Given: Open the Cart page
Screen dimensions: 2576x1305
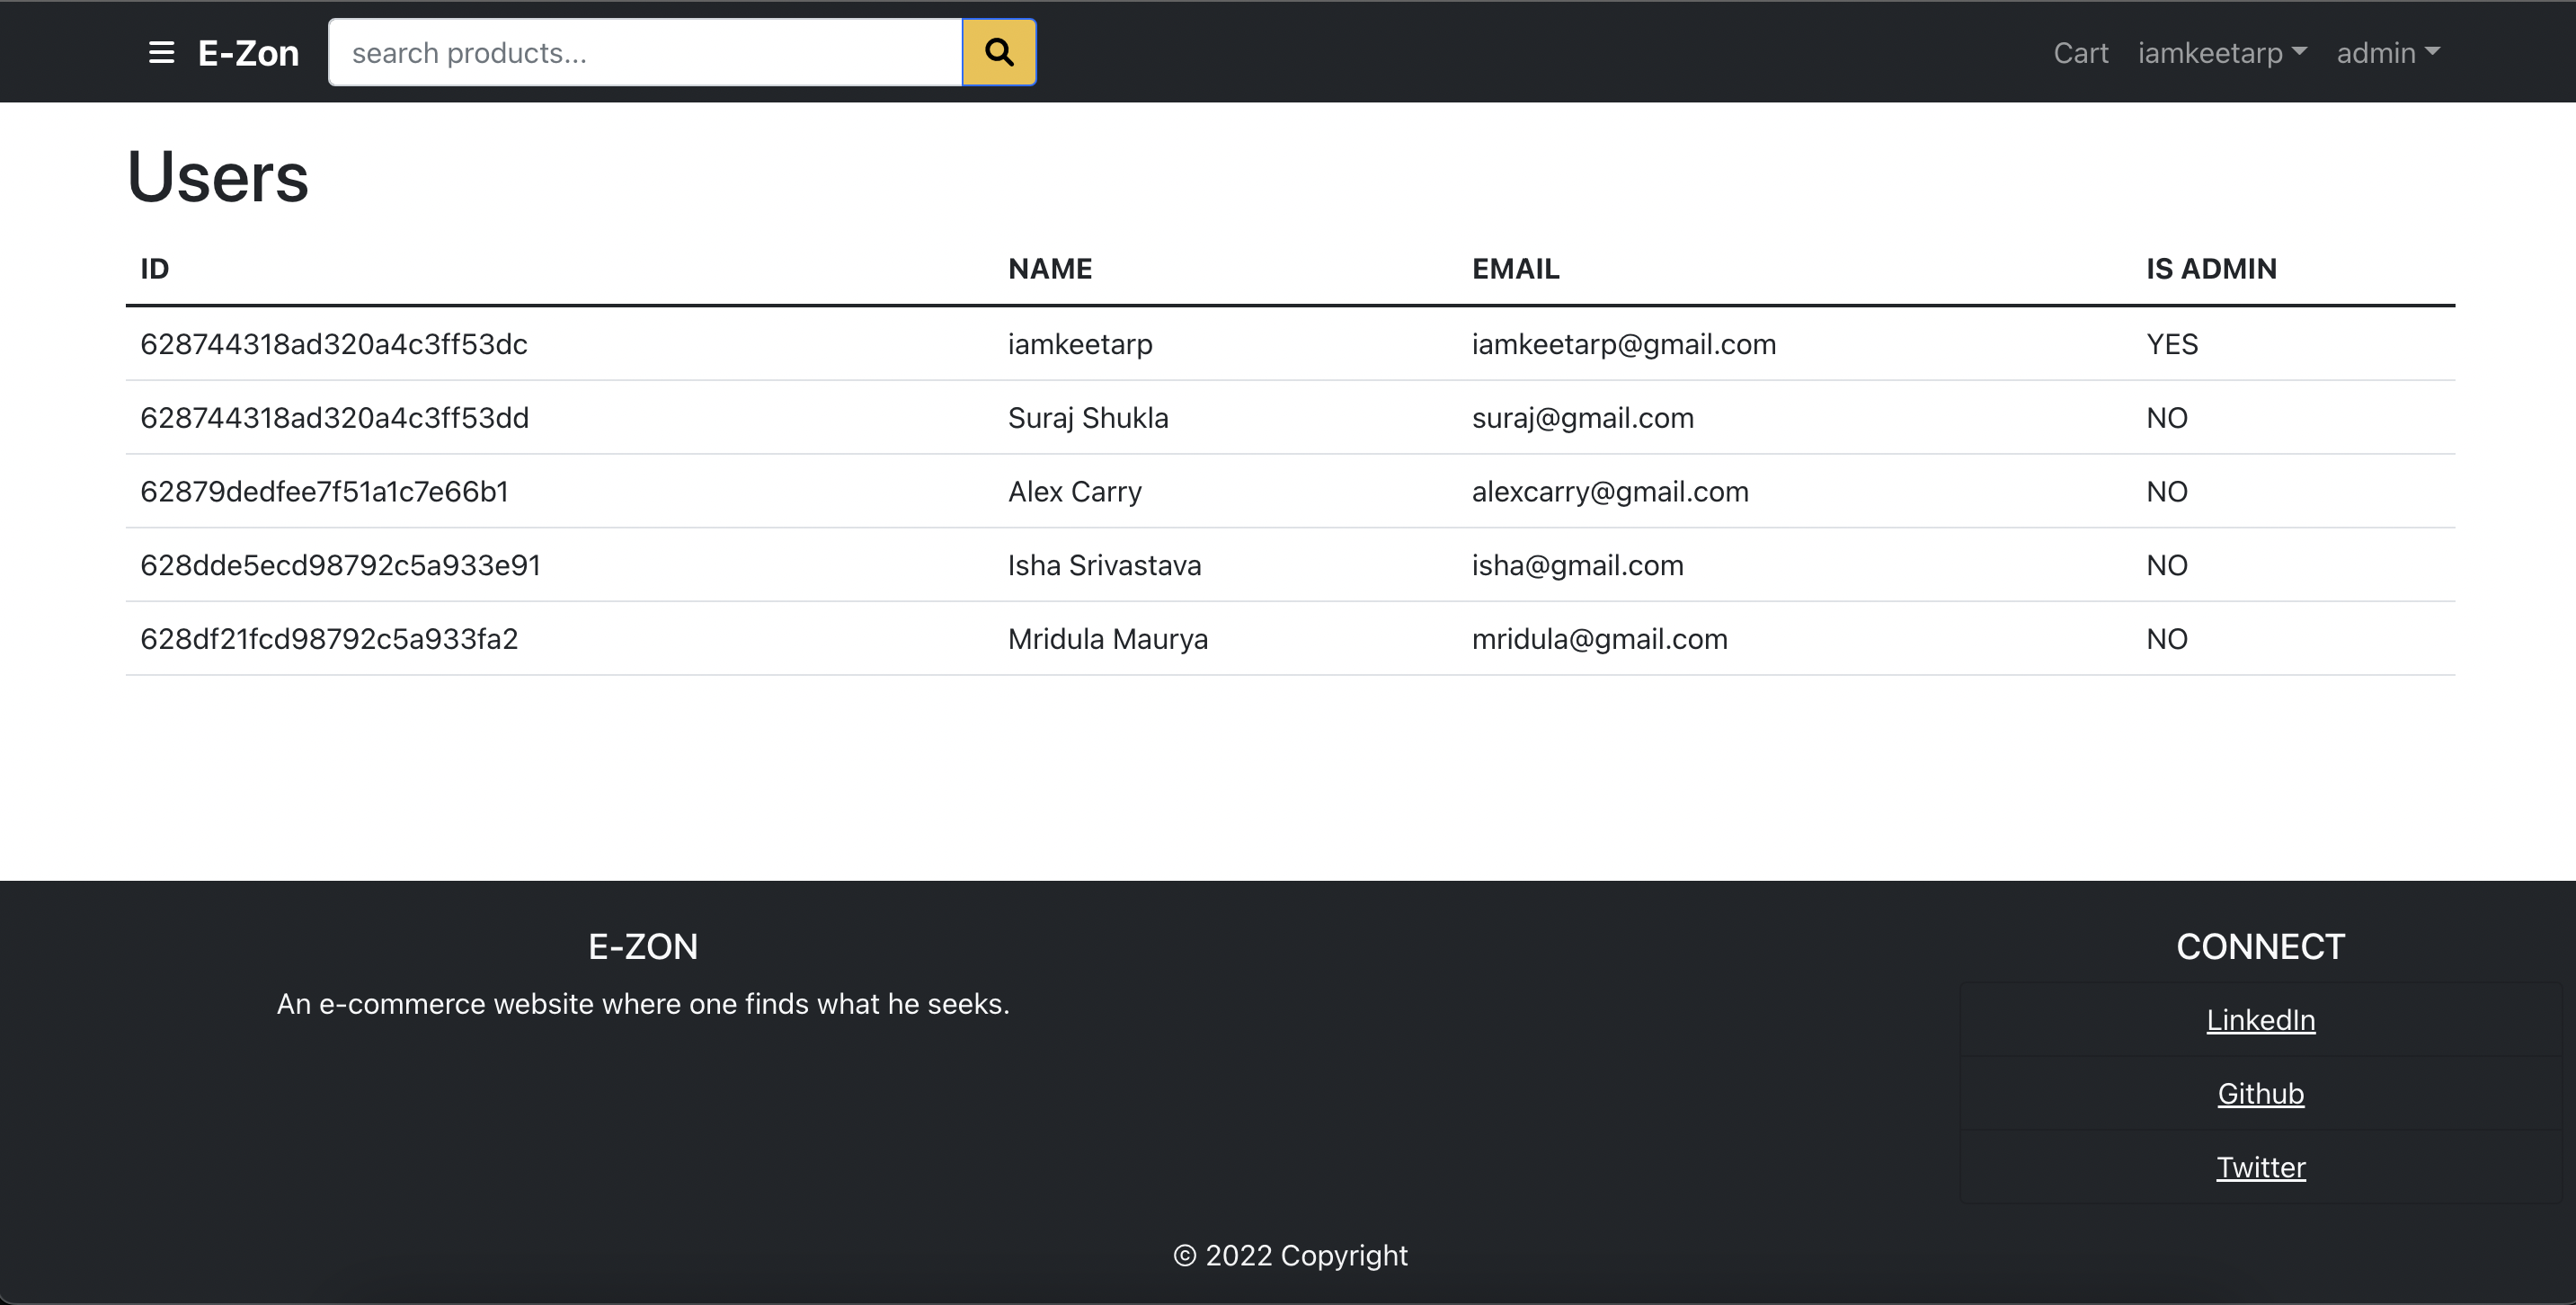Looking at the screenshot, I should (x=2081, y=52).
